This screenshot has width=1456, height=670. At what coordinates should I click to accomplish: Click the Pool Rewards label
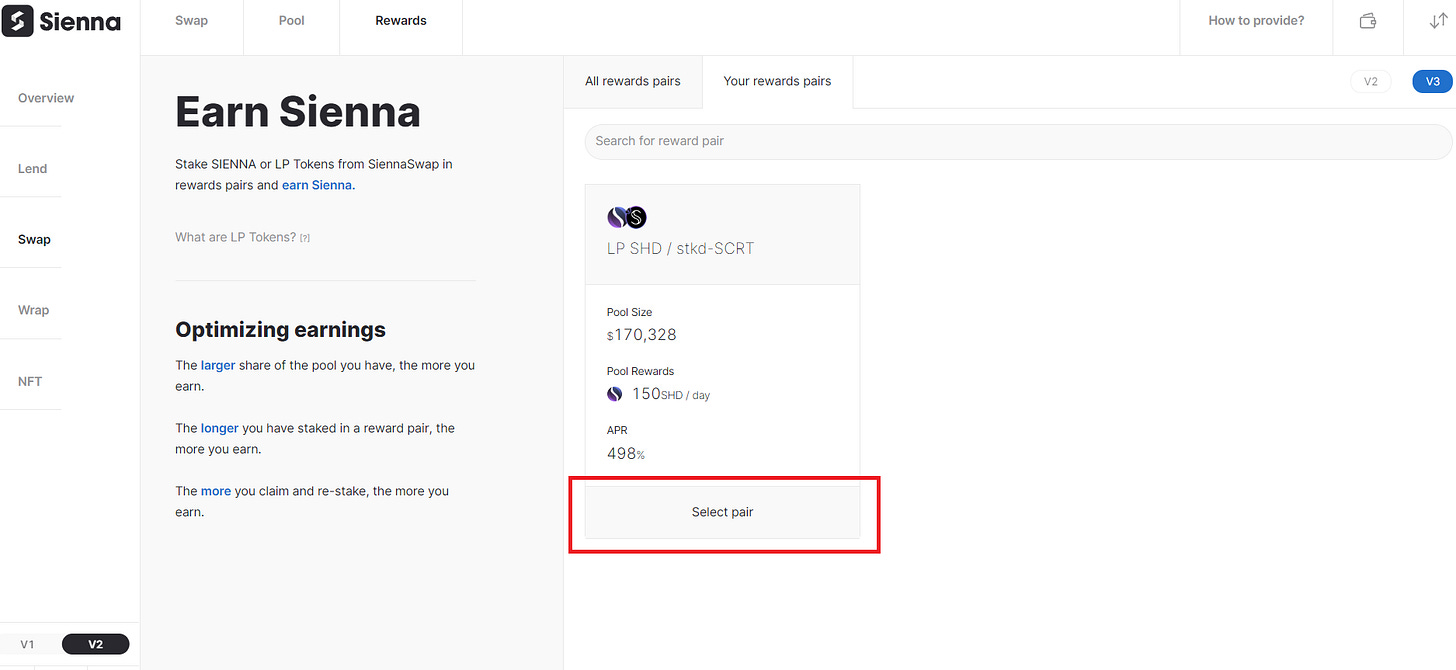640,372
